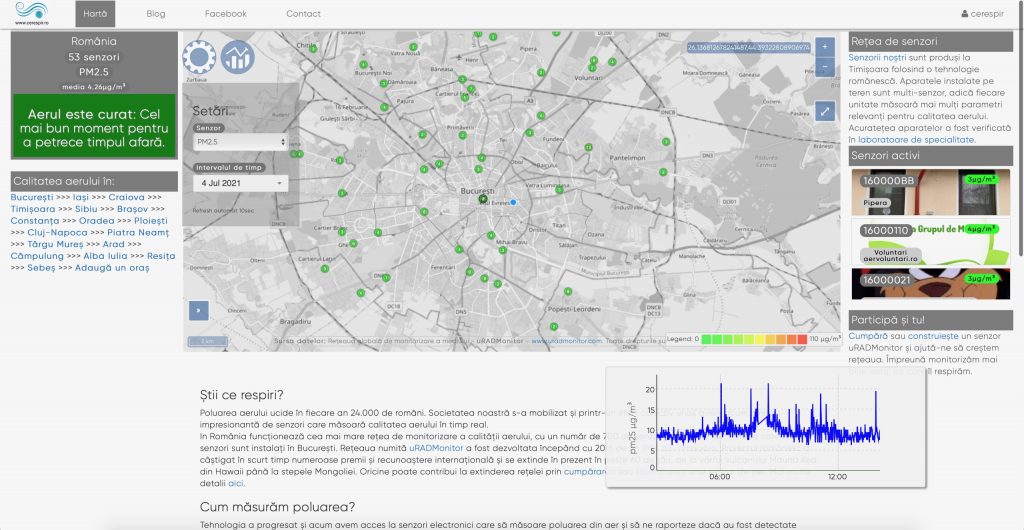Image resolution: width=1024 pixels, height=530 pixels.
Task: Open the Senzor PM2.5 dropdown
Action: pos(240,142)
